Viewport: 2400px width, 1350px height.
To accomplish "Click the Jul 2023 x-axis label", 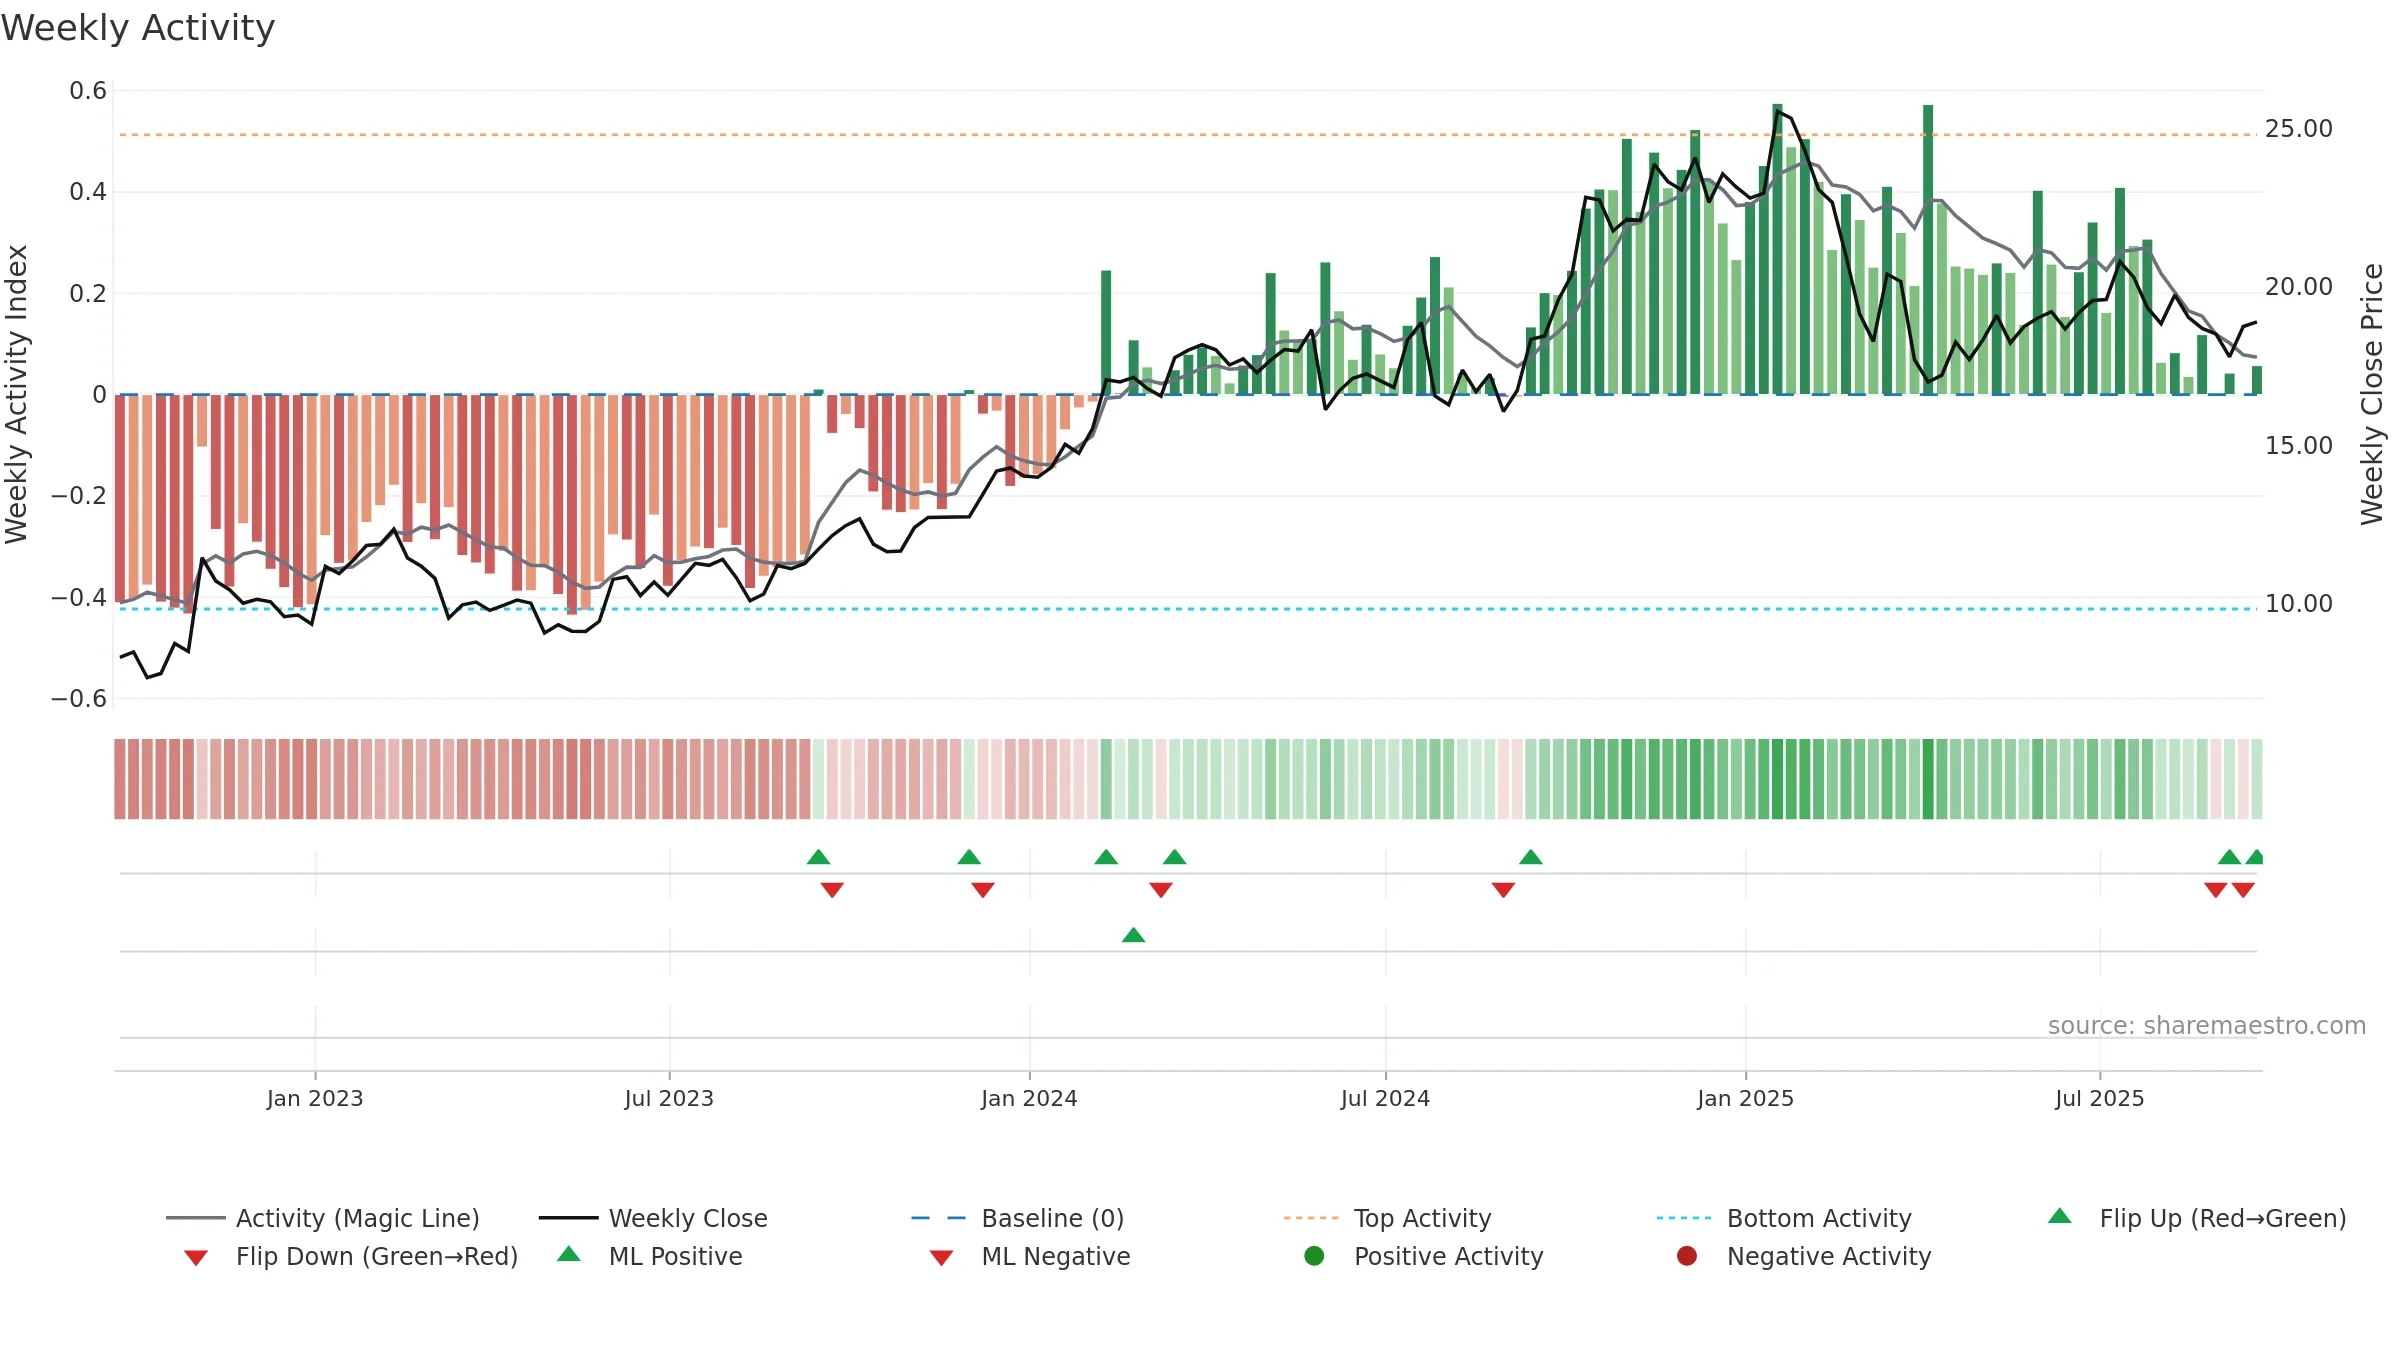I will pyautogui.click(x=669, y=1098).
